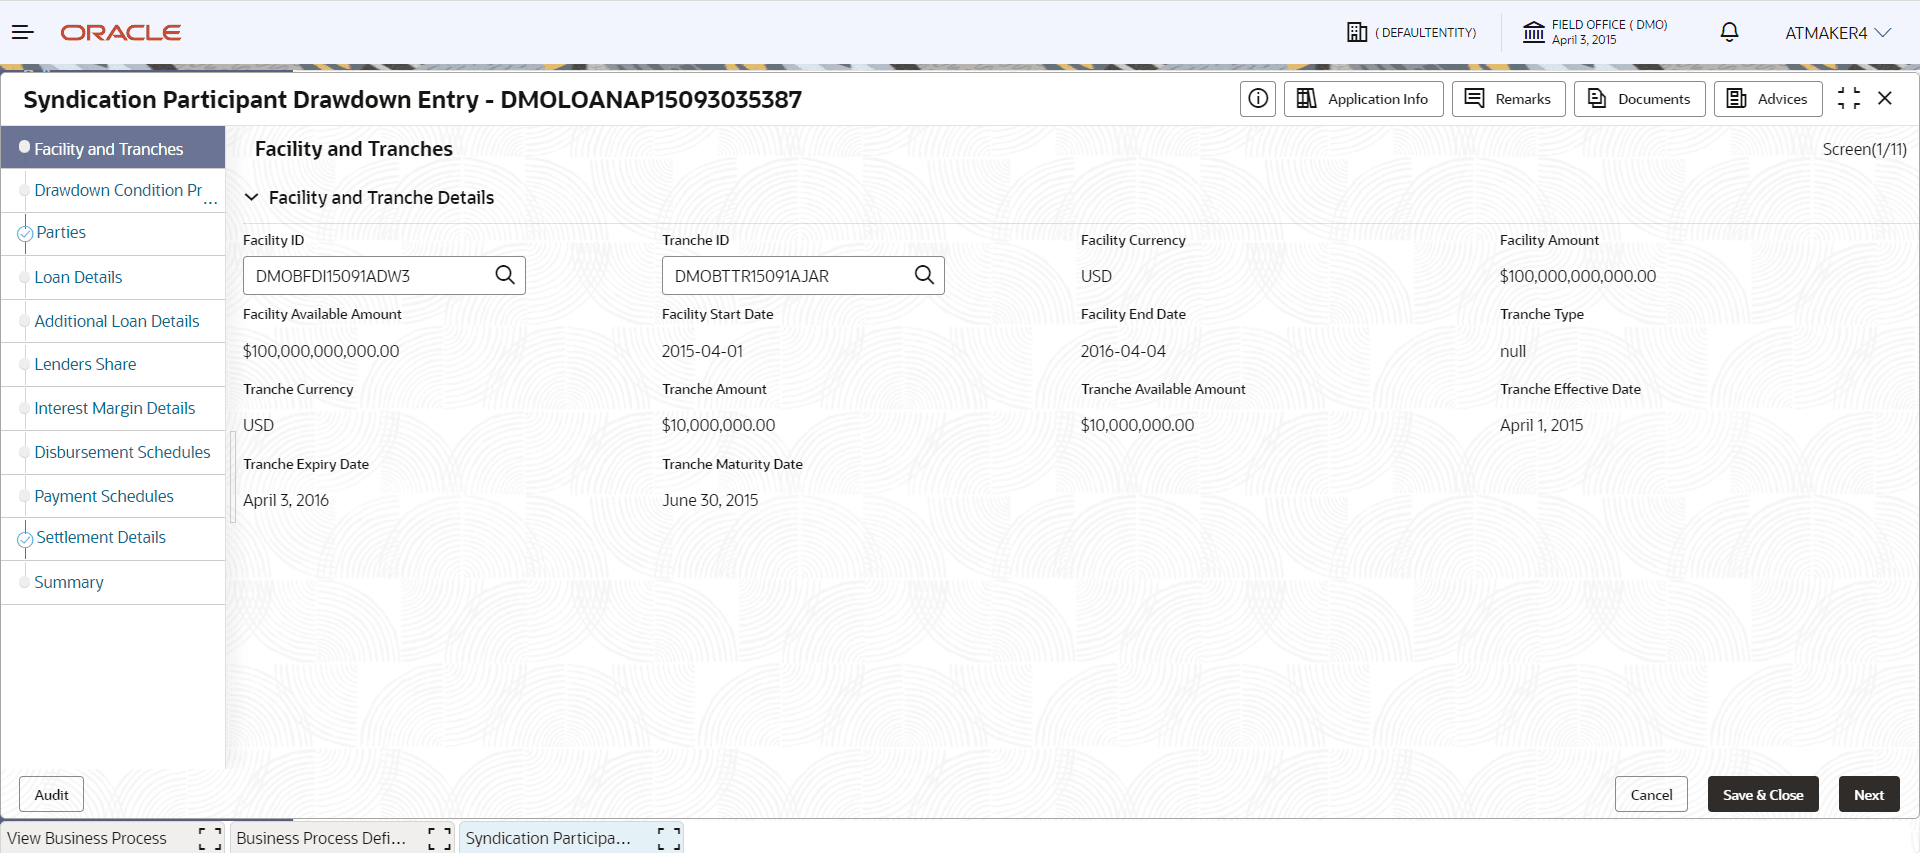Click the Oracle logo
Viewport: 1920px width, 853px height.
[121, 33]
